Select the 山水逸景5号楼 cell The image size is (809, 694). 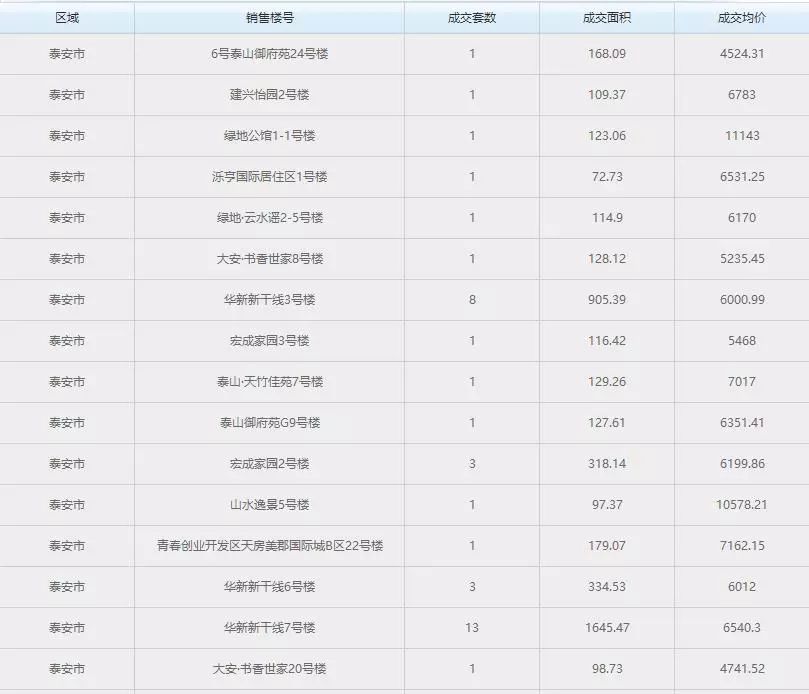269,505
